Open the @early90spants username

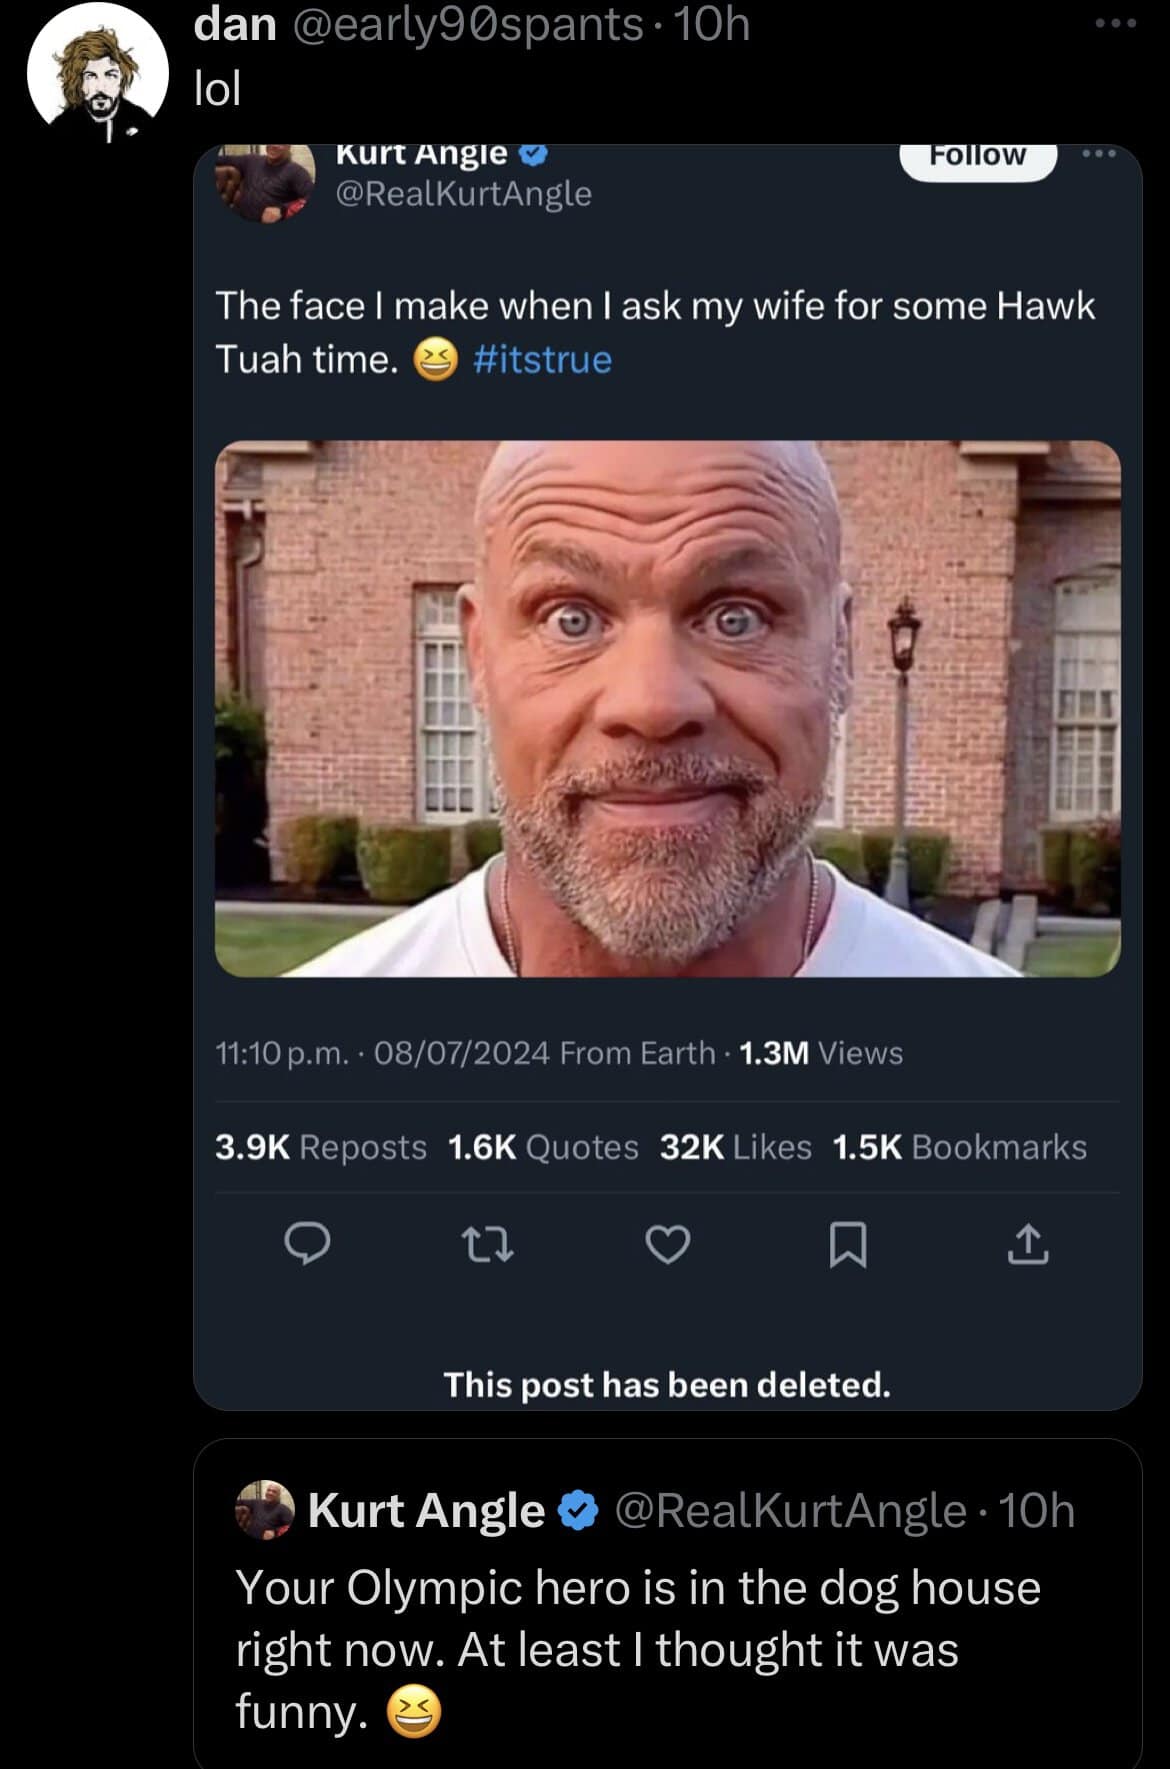click(466, 24)
